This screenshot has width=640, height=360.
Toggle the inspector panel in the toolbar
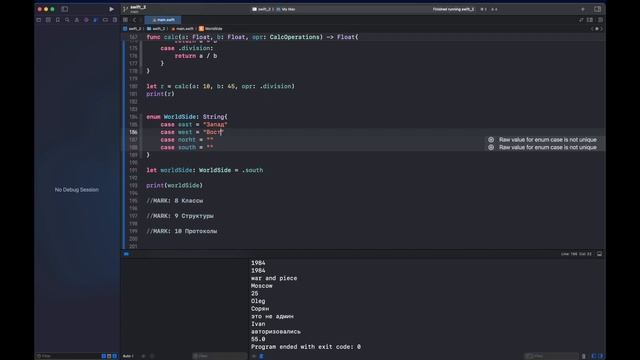pos(597,9)
